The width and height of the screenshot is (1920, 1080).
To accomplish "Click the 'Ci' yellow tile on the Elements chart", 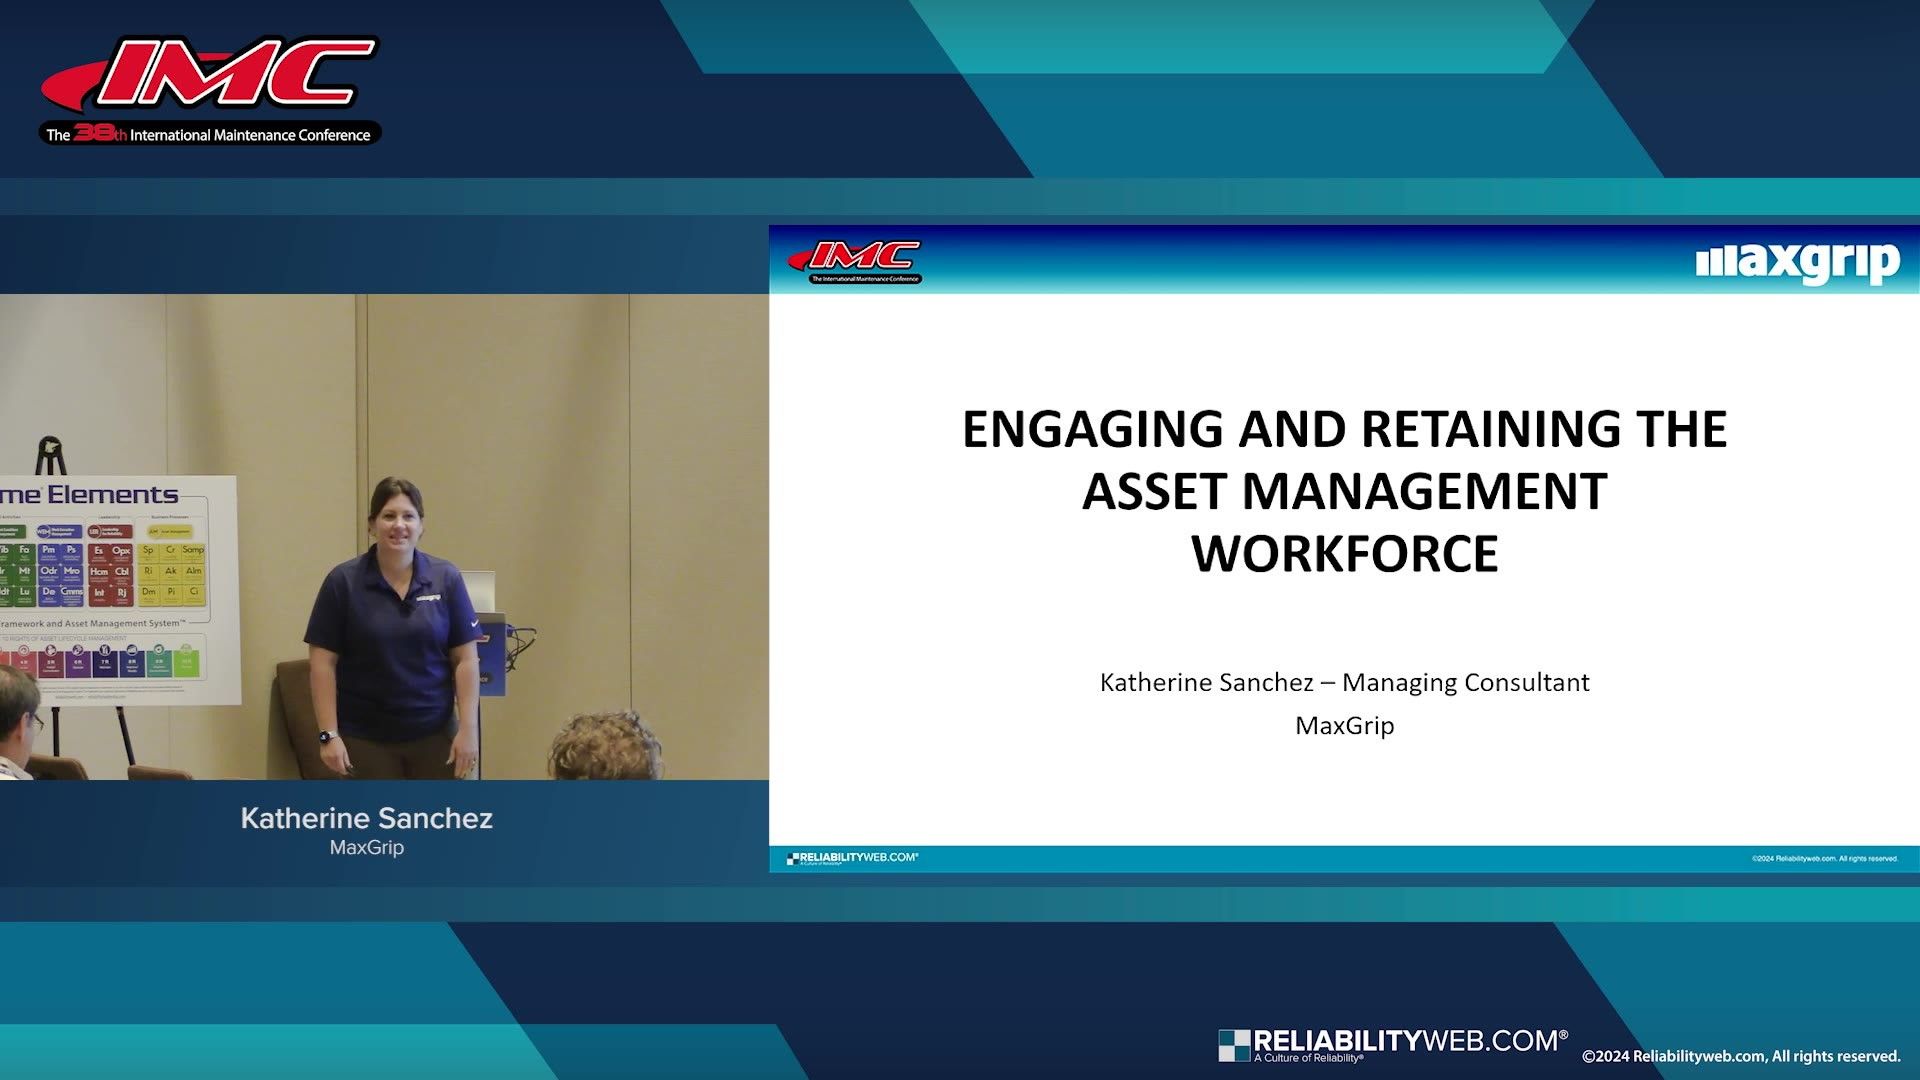I will 193,592.
